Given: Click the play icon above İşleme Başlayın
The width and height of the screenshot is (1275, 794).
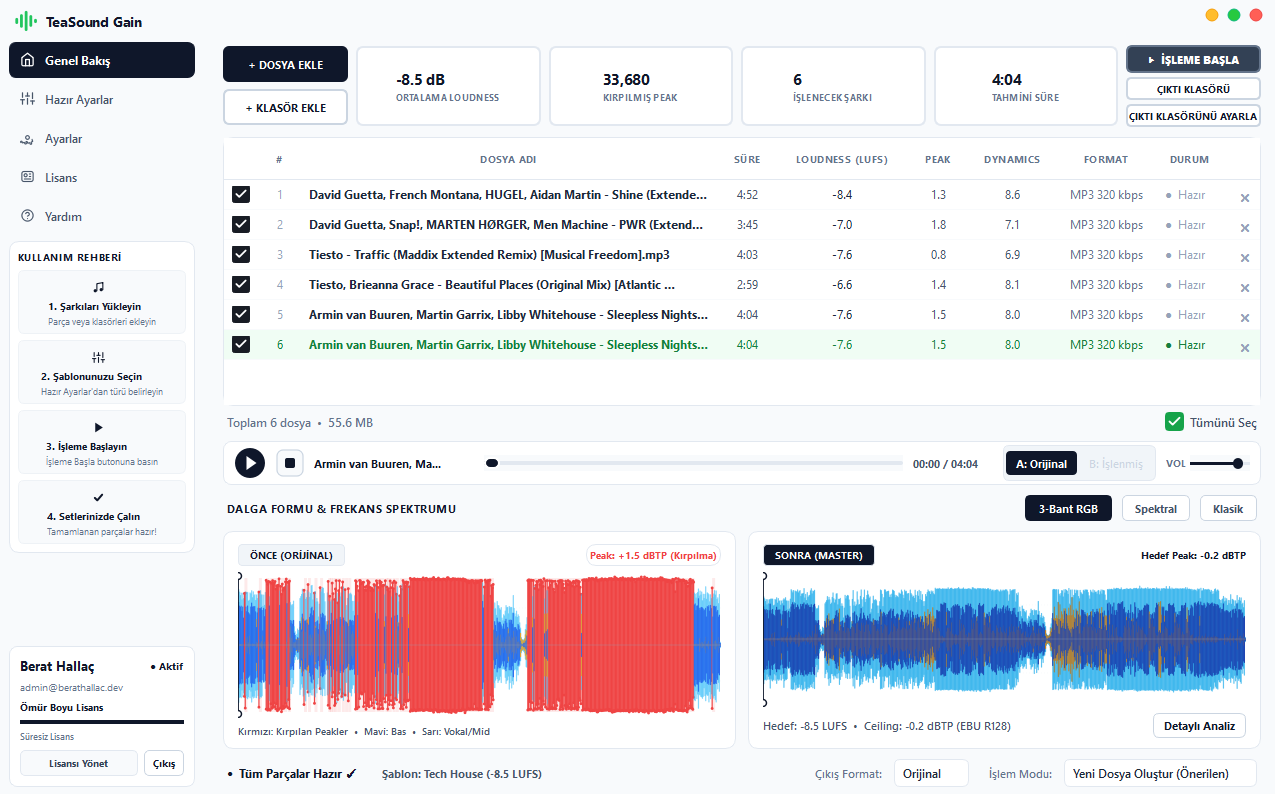Looking at the screenshot, I should (98, 427).
